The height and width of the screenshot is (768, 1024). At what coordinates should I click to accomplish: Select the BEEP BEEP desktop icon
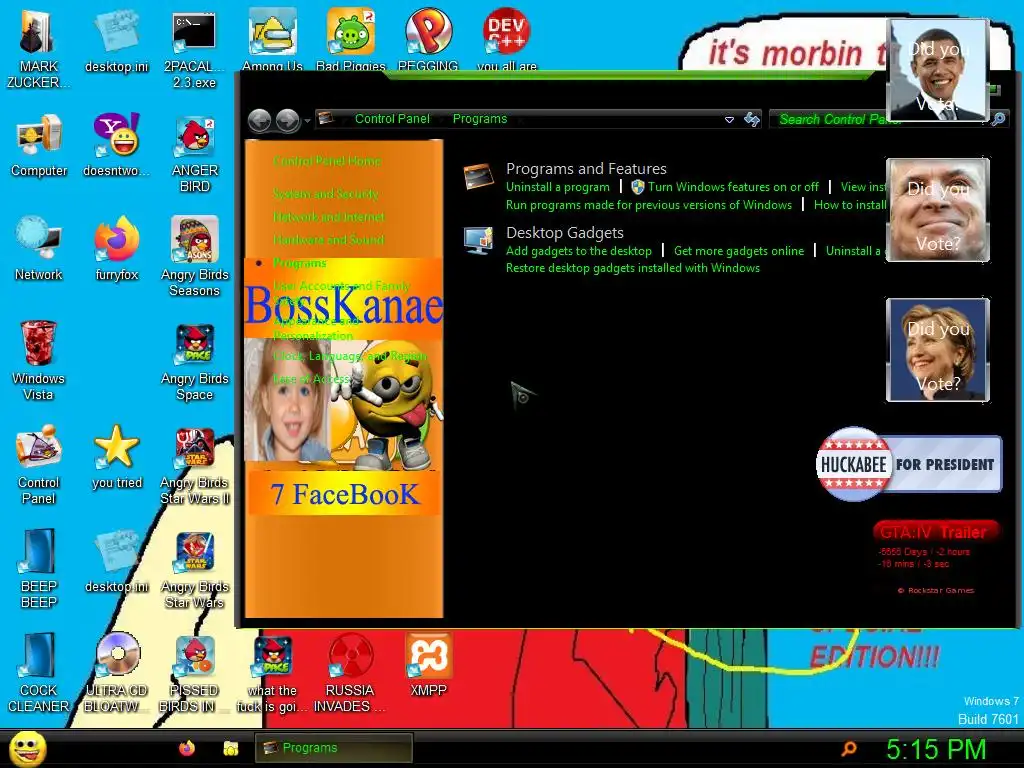coord(39,569)
